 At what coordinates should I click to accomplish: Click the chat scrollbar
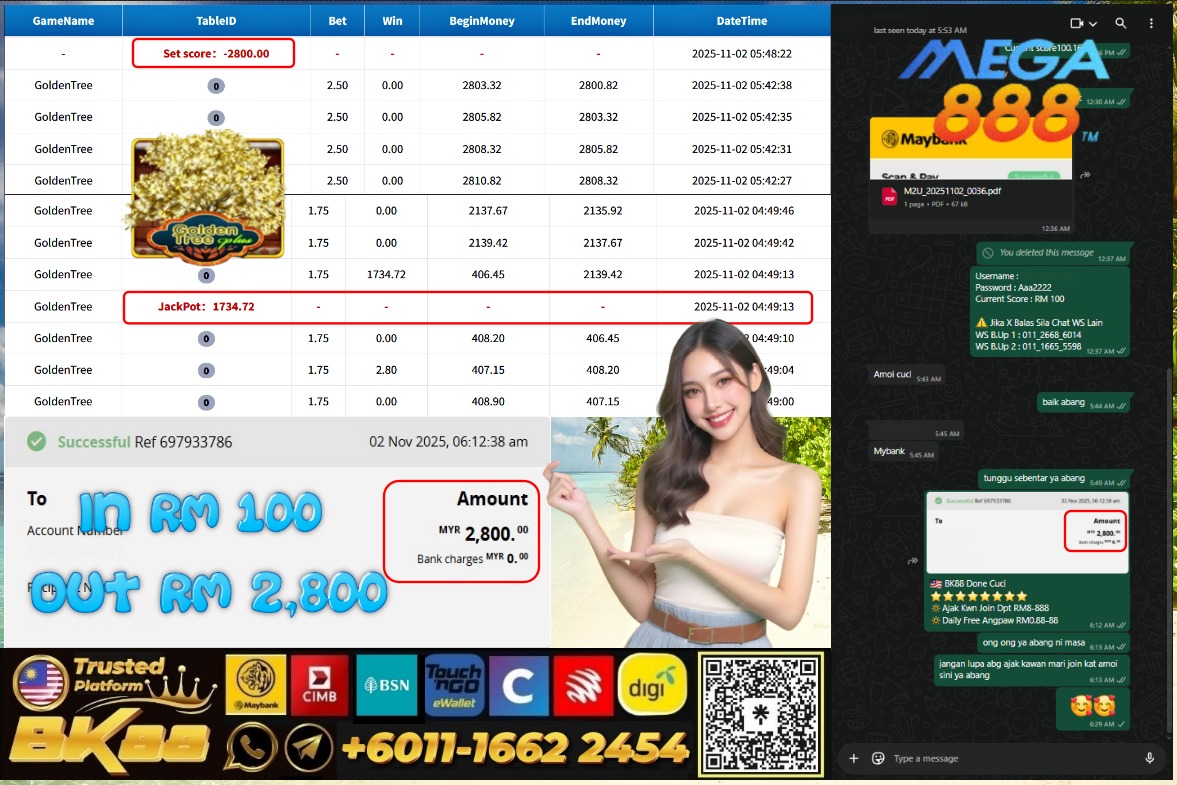pos(1170,500)
